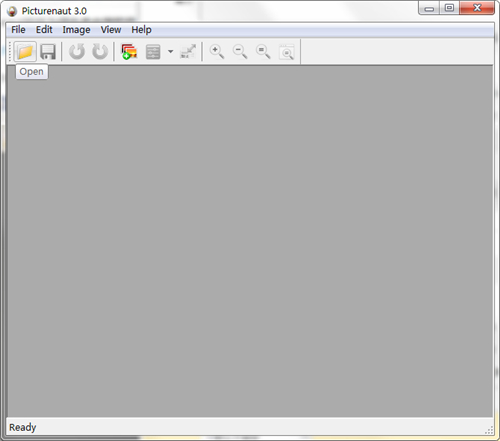Open the Tone Mapping sliders icon
The height and width of the screenshot is (441, 500).
point(153,52)
